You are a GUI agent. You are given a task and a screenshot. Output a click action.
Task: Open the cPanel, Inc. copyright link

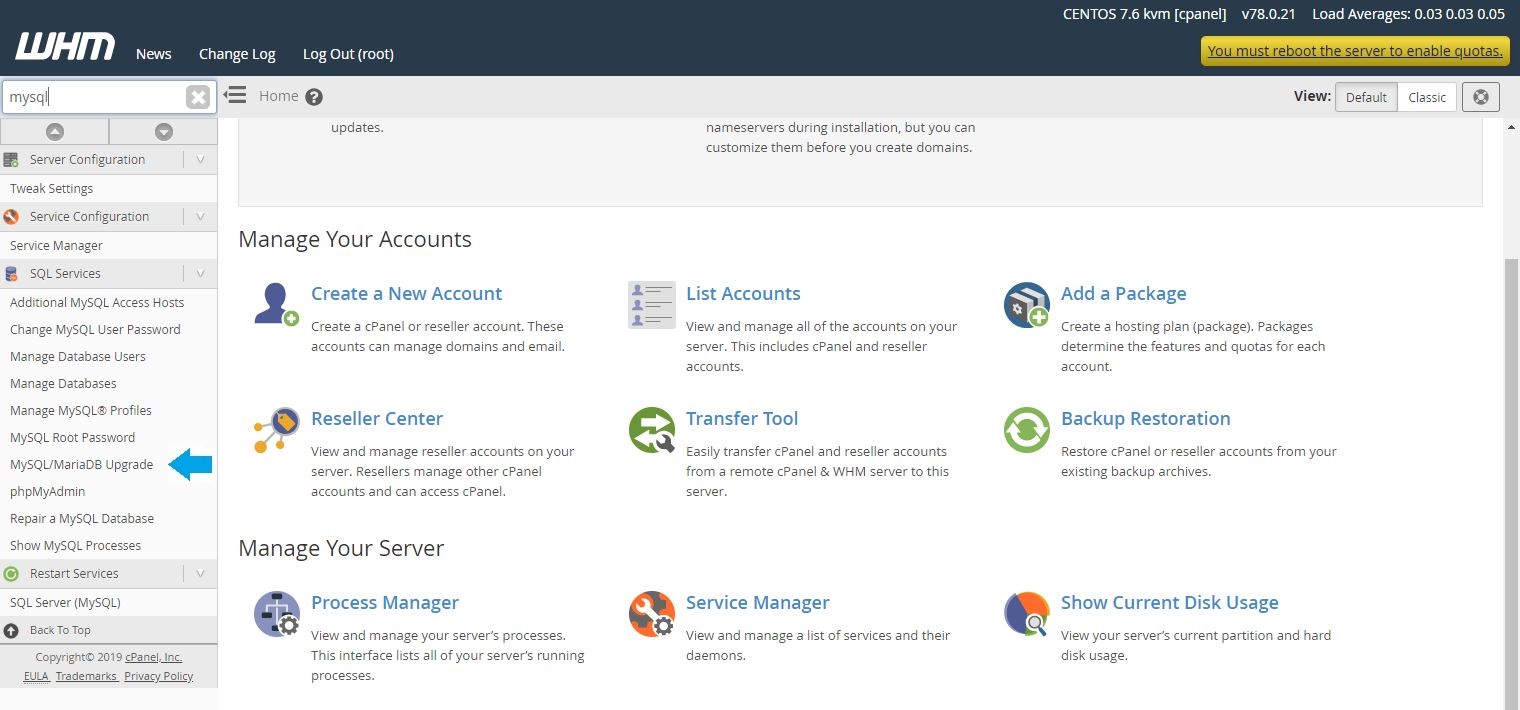[x=154, y=658]
